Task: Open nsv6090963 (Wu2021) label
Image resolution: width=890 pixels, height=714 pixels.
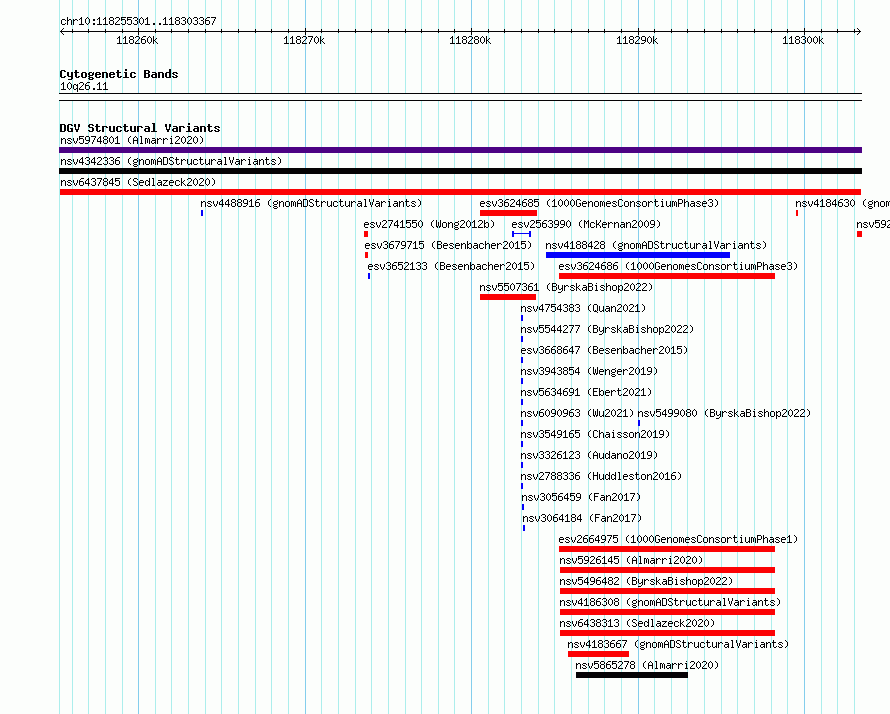Action: click(x=578, y=413)
